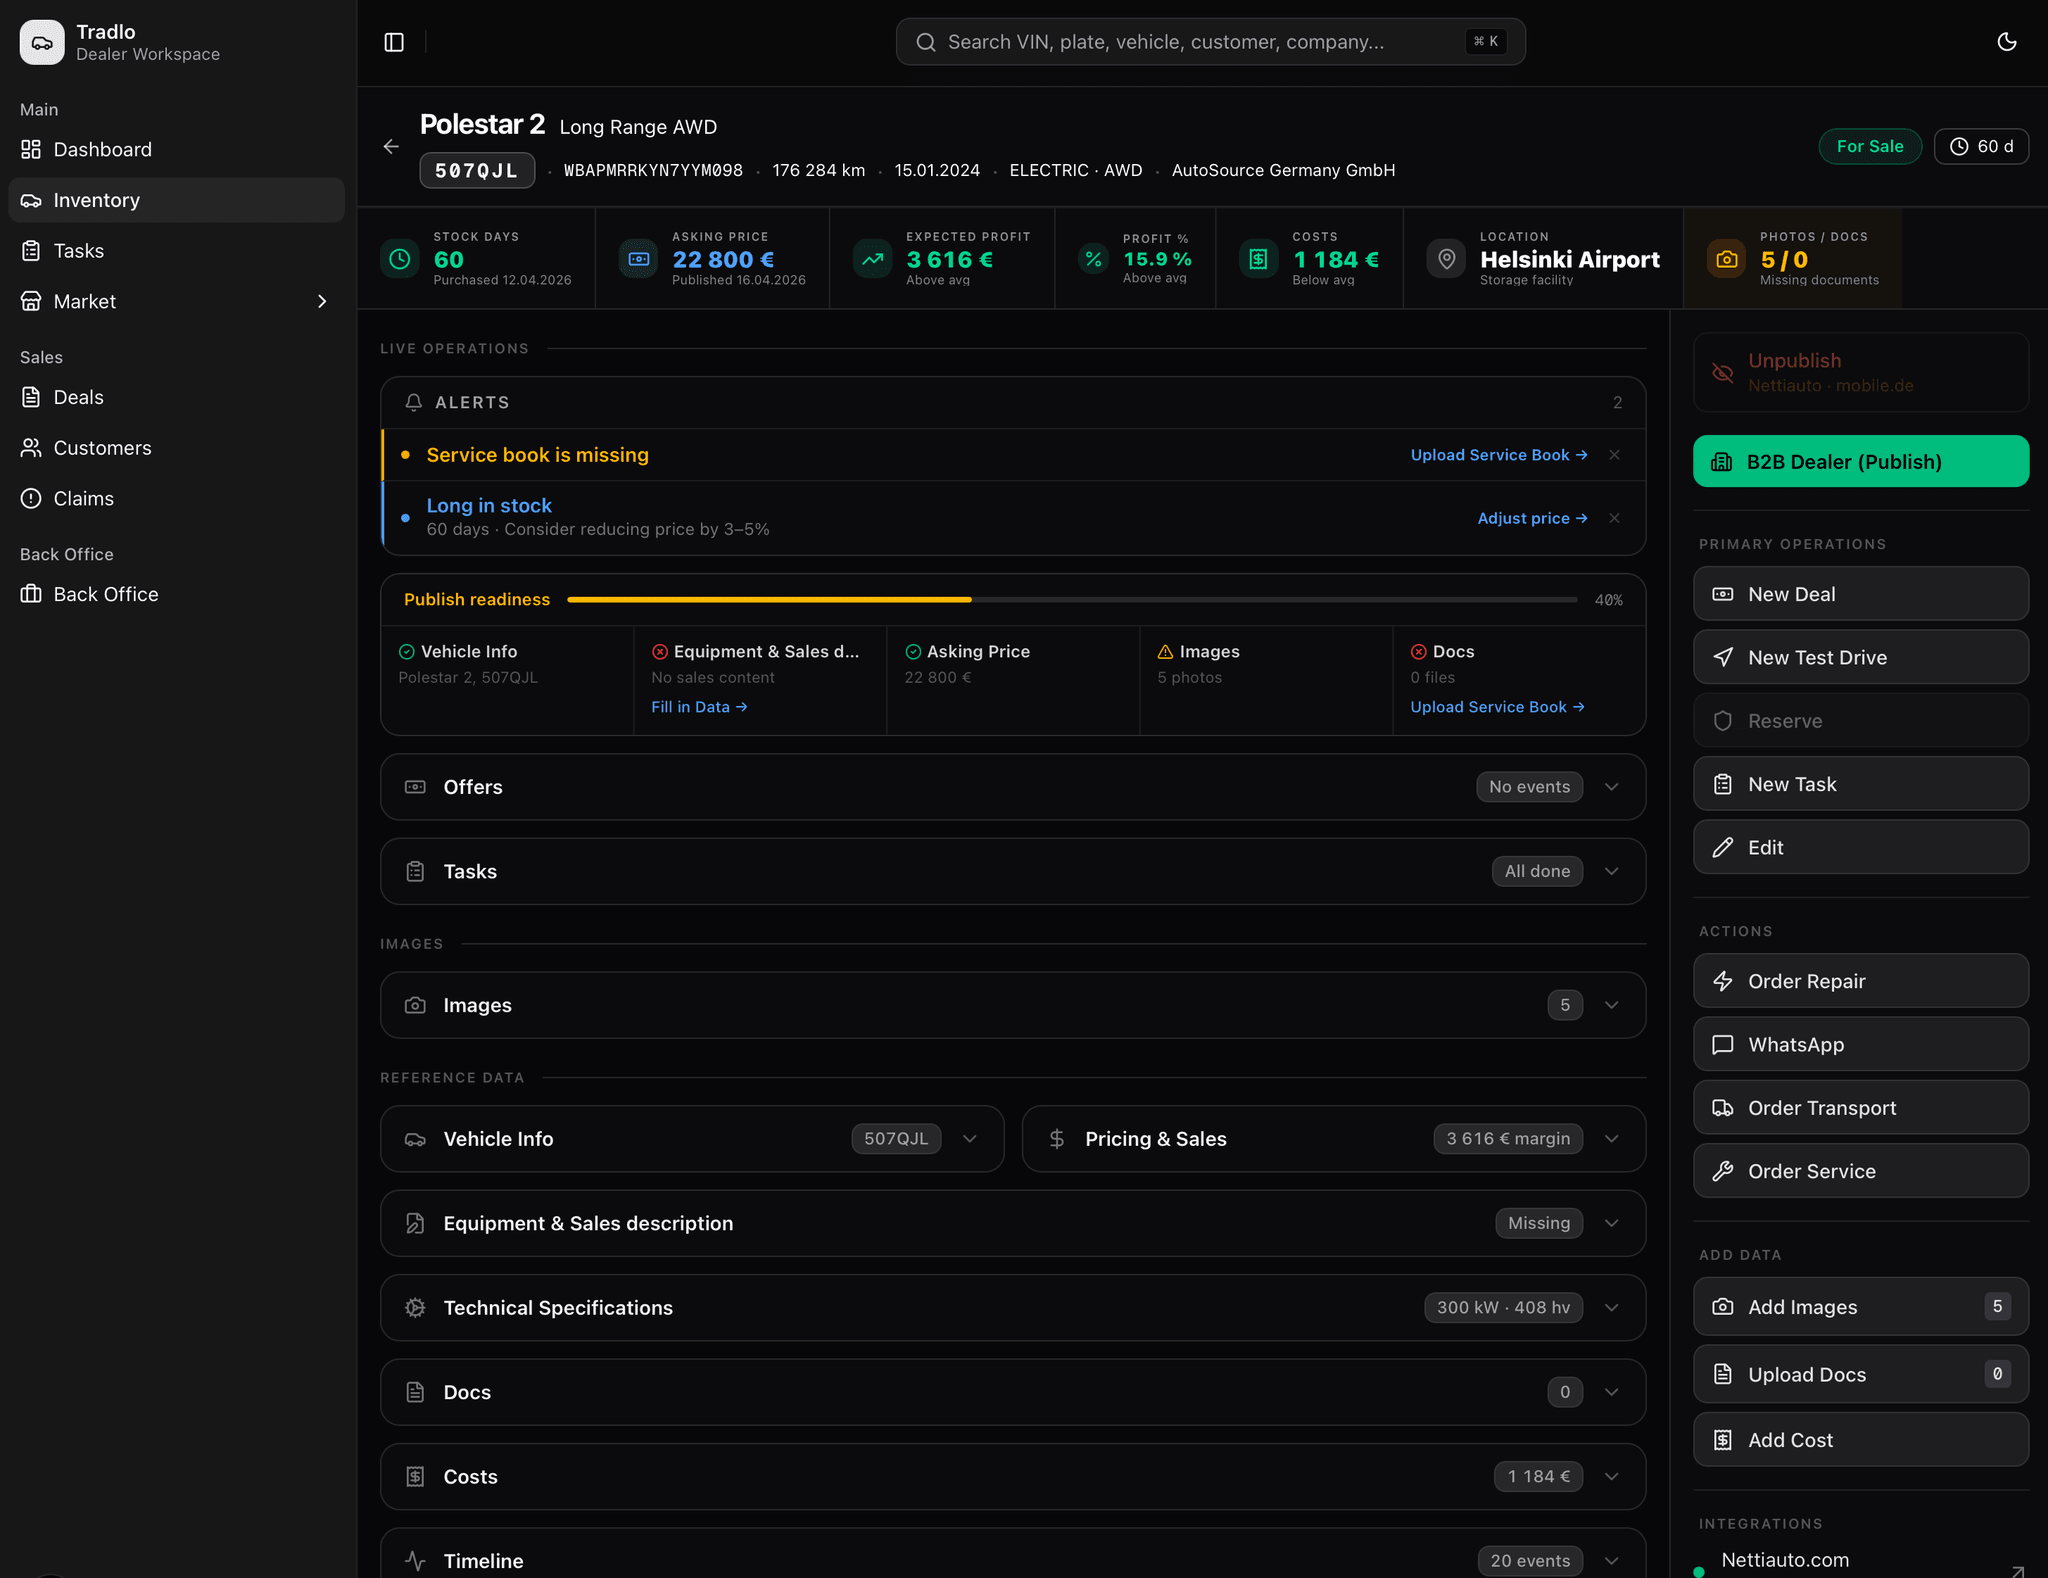
Task: Expand the Timeline section chevron
Action: coord(1612,1561)
